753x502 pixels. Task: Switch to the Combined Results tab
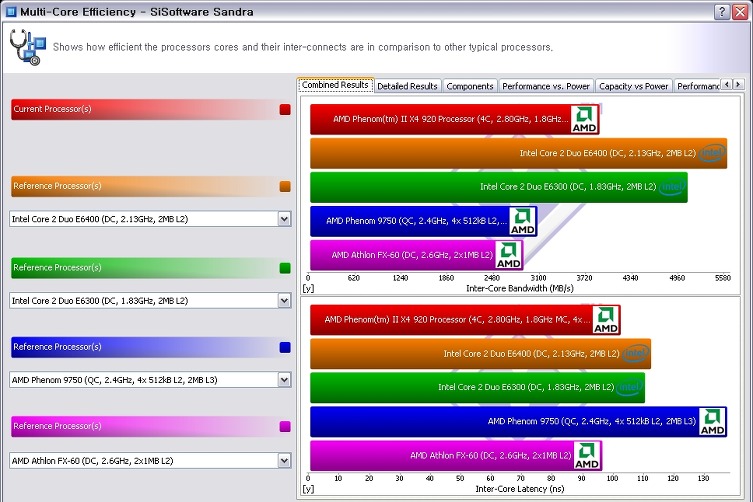(335, 85)
